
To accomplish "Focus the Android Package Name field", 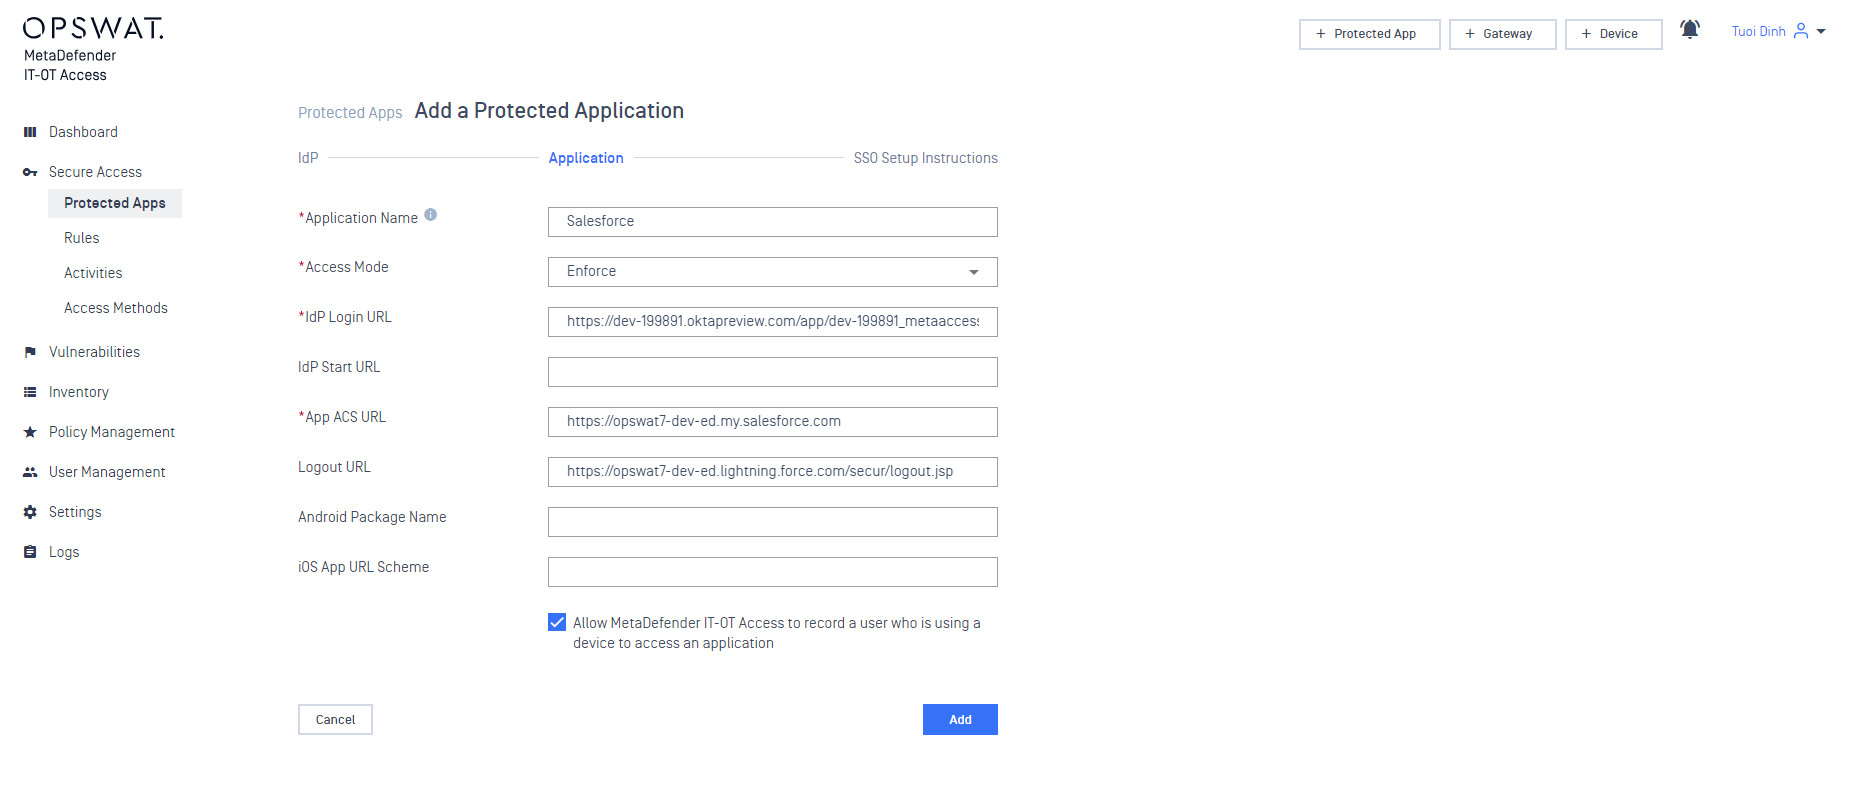I will [x=772, y=522].
